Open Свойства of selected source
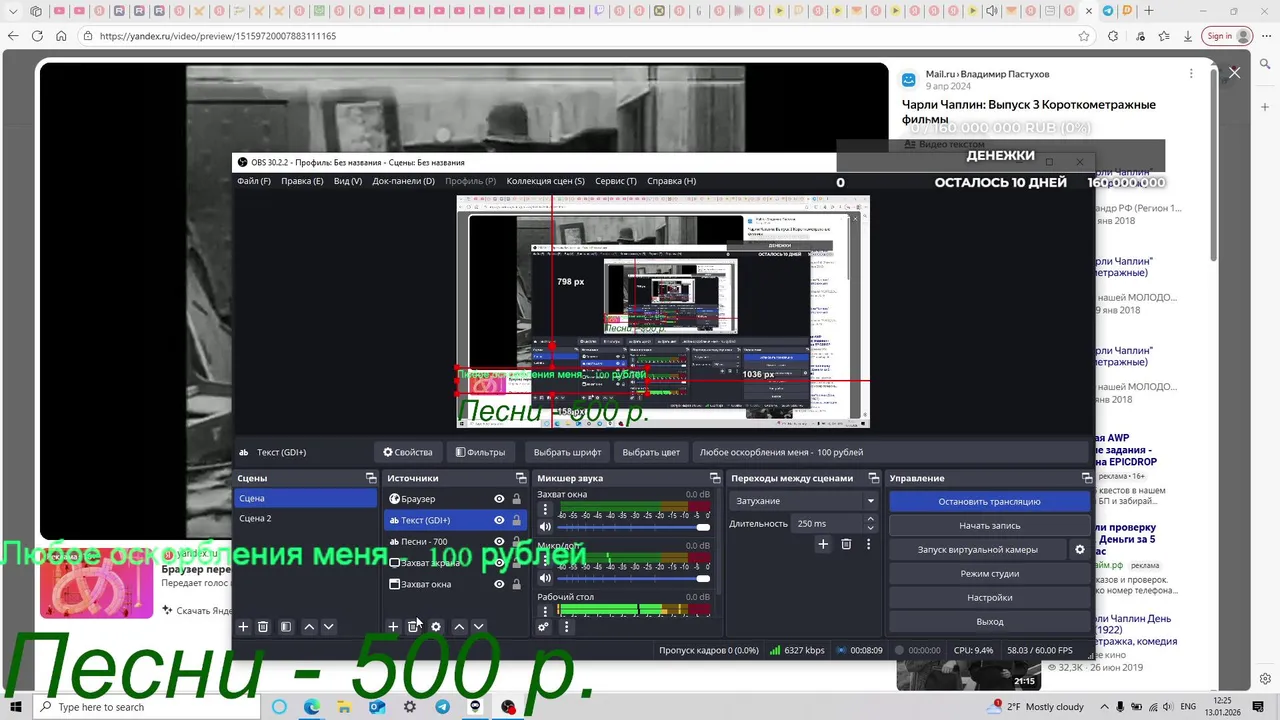This screenshot has width=1280, height=720. click(408, 452)
